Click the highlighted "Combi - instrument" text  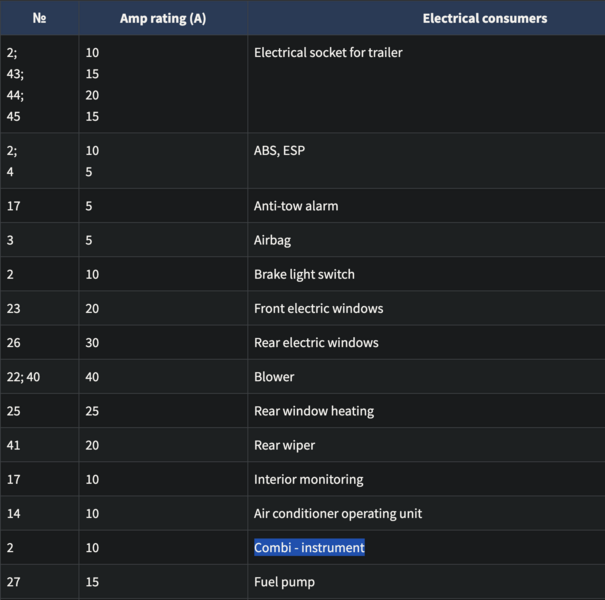point(309,548)
